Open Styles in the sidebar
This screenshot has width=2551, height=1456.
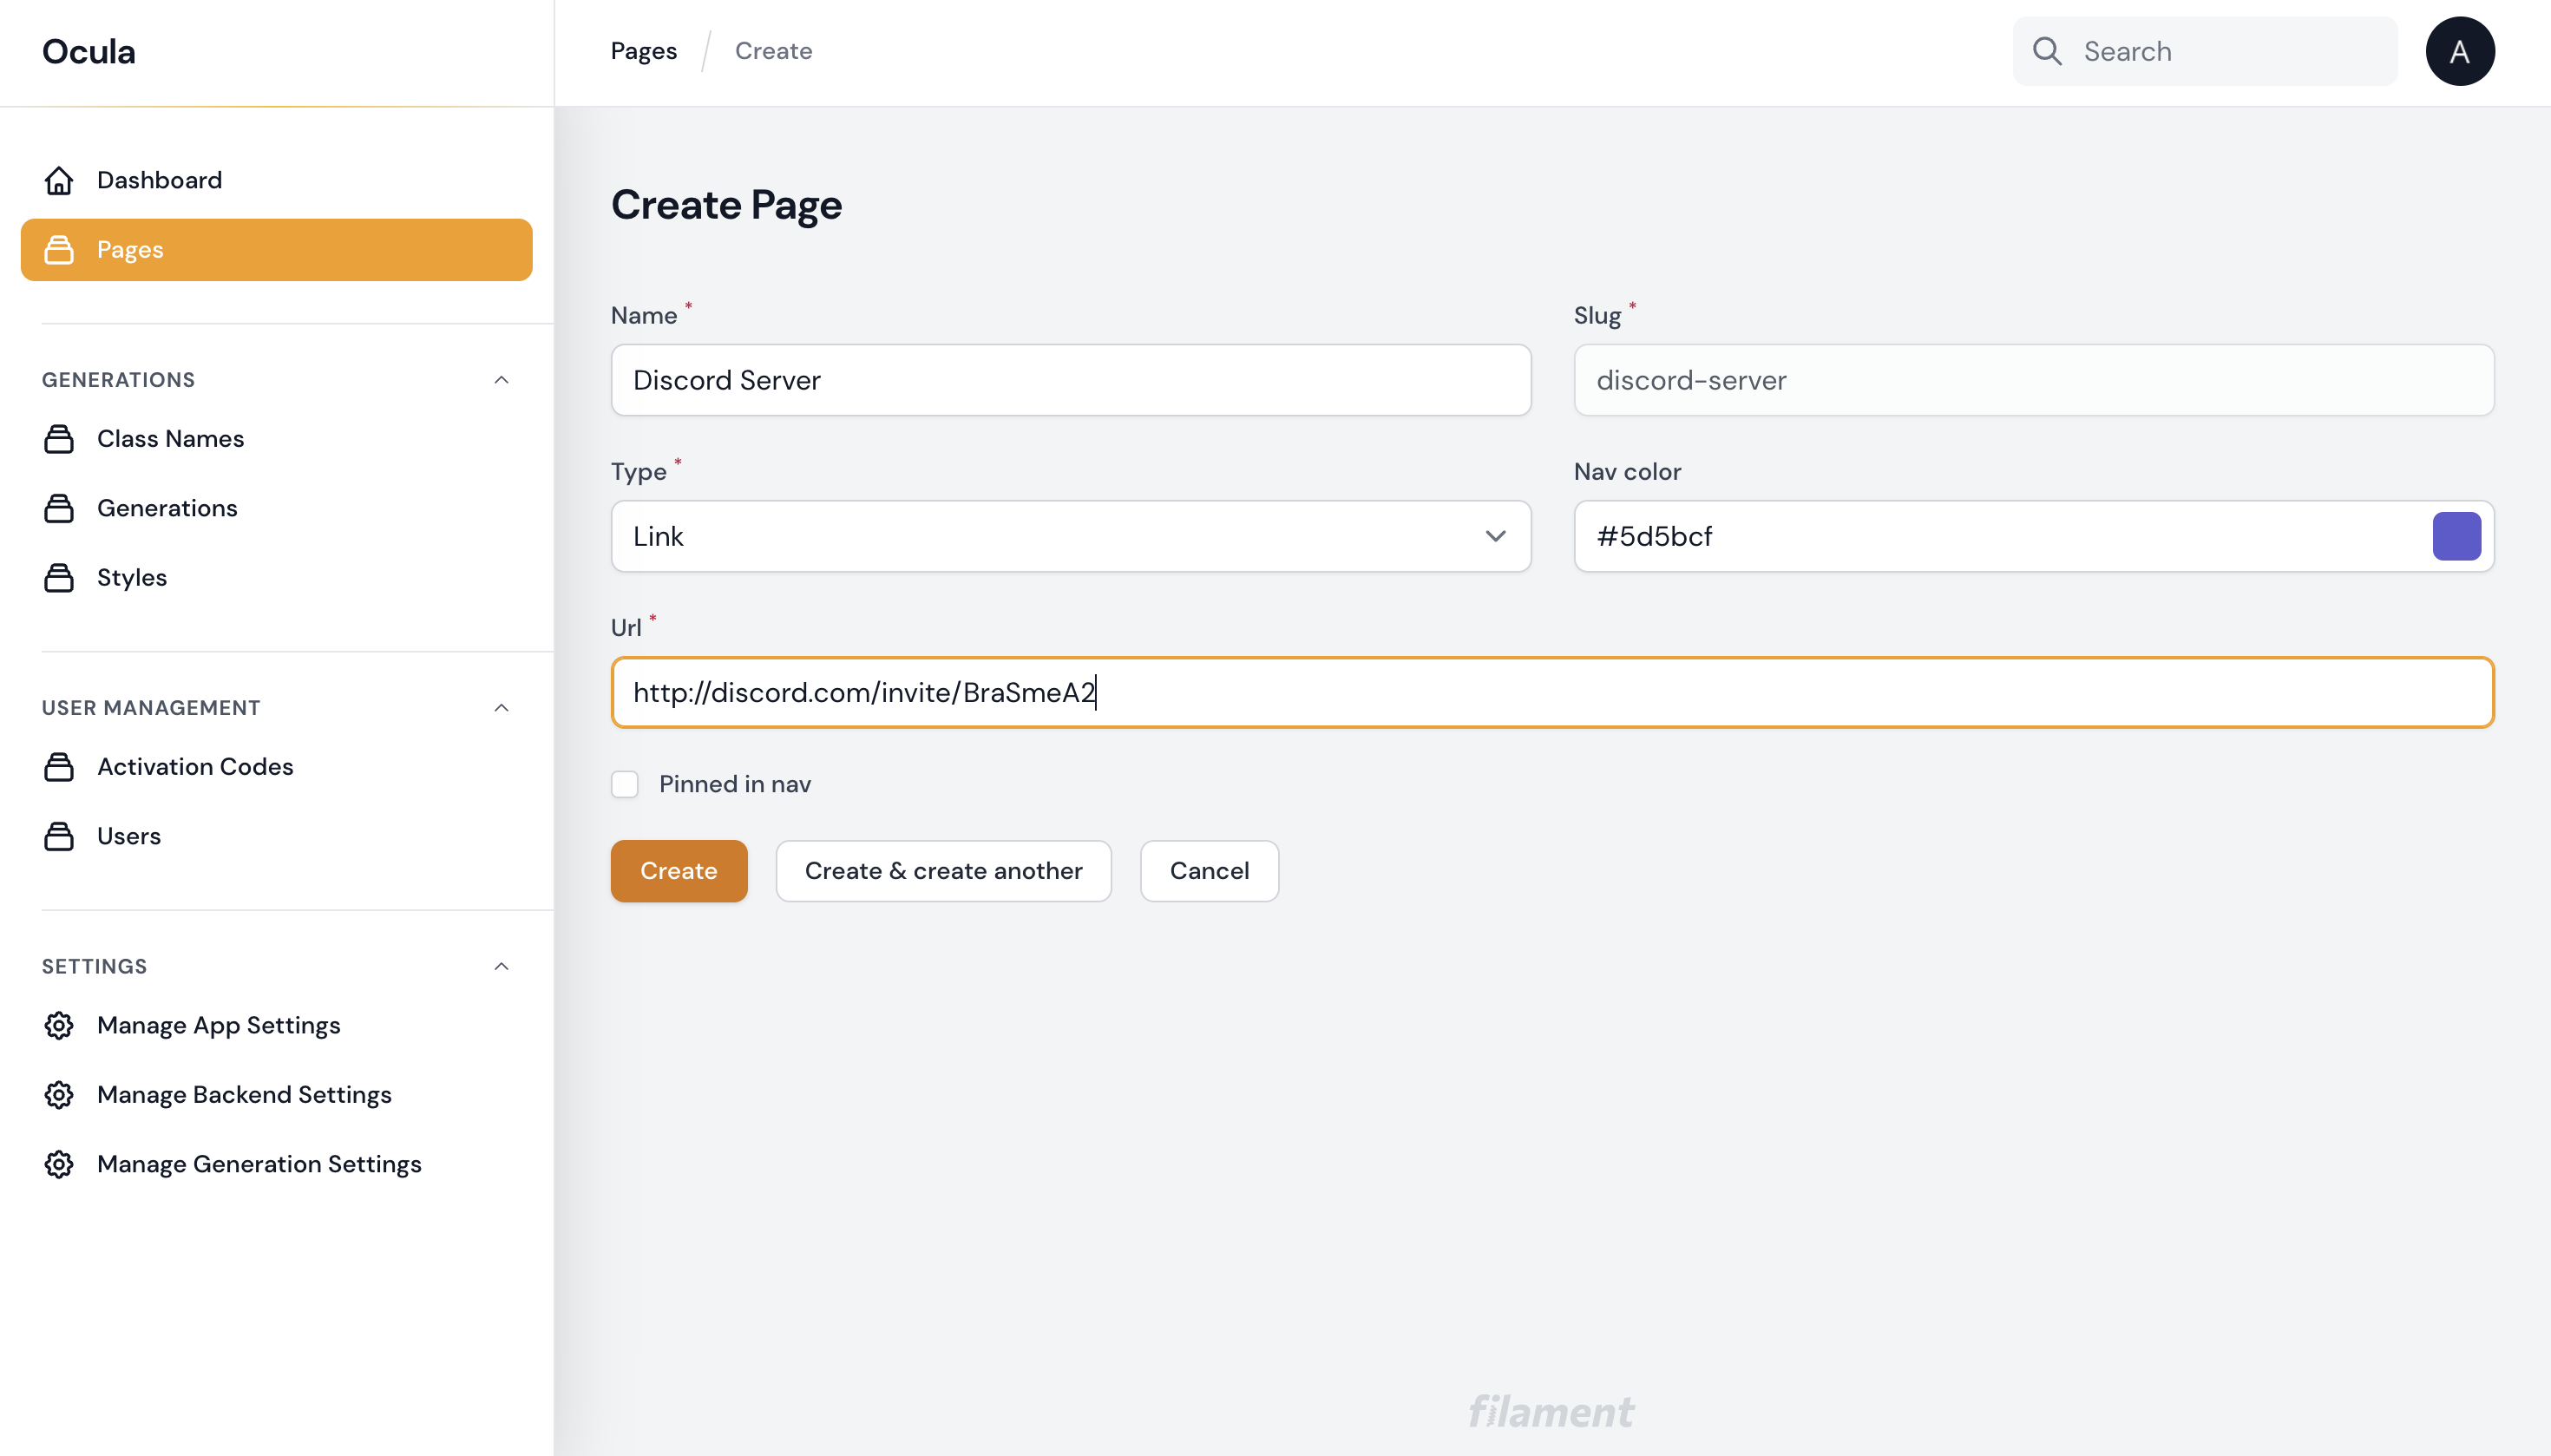tap(276, 578)
